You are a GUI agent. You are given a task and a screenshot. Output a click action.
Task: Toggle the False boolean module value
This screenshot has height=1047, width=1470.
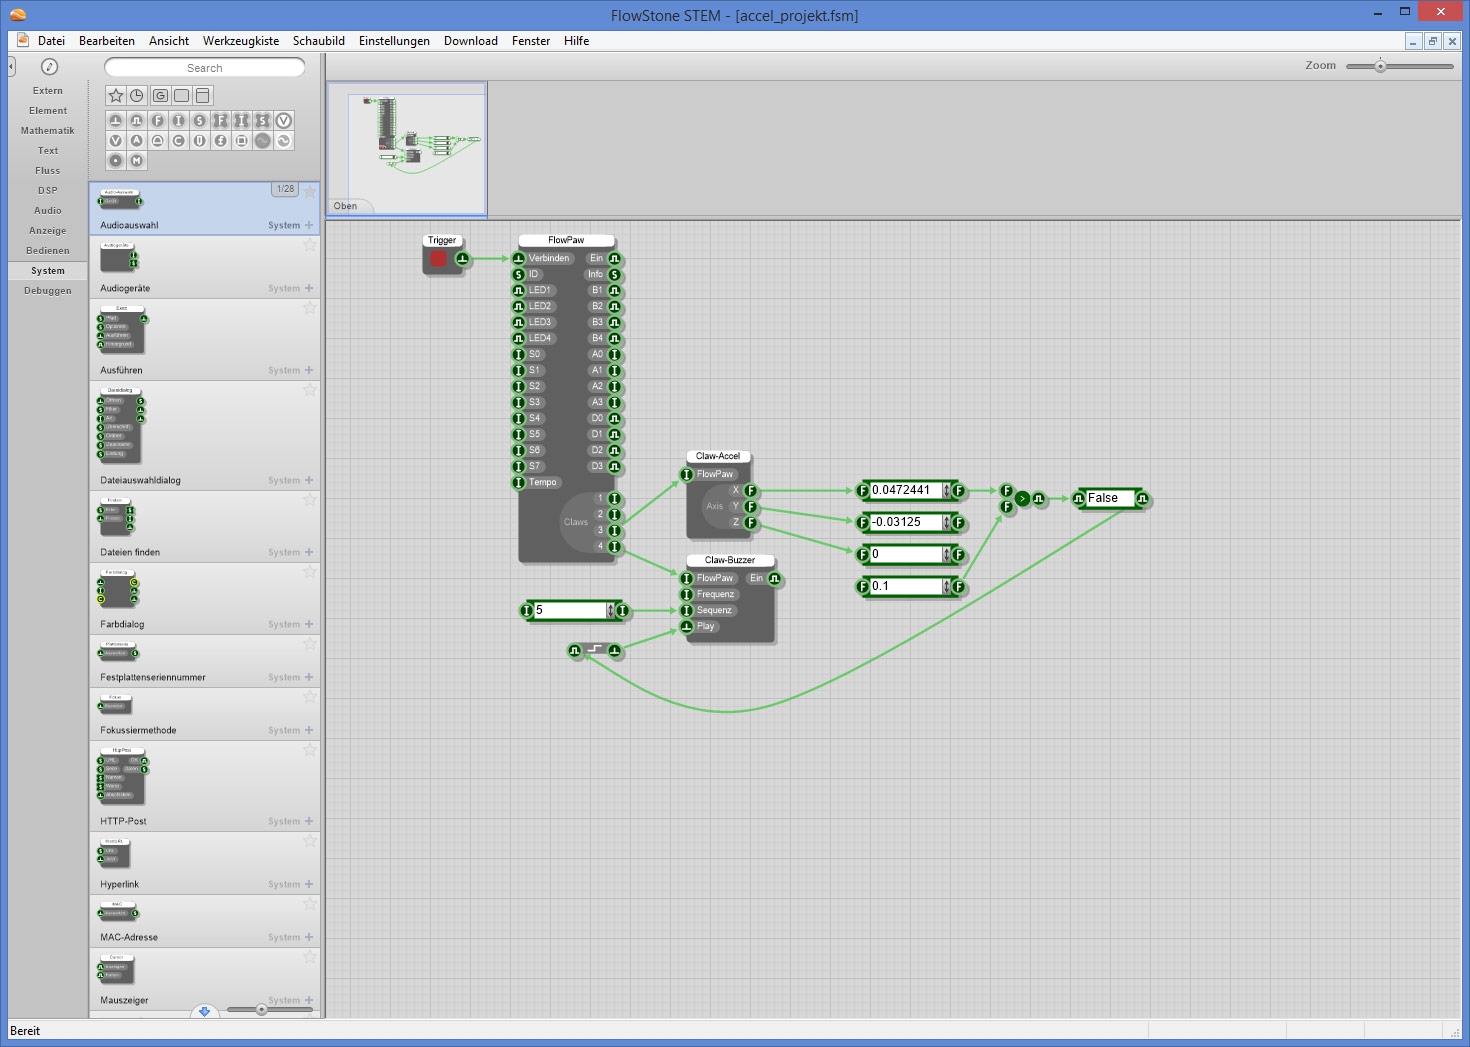(x=1110, y=498)
